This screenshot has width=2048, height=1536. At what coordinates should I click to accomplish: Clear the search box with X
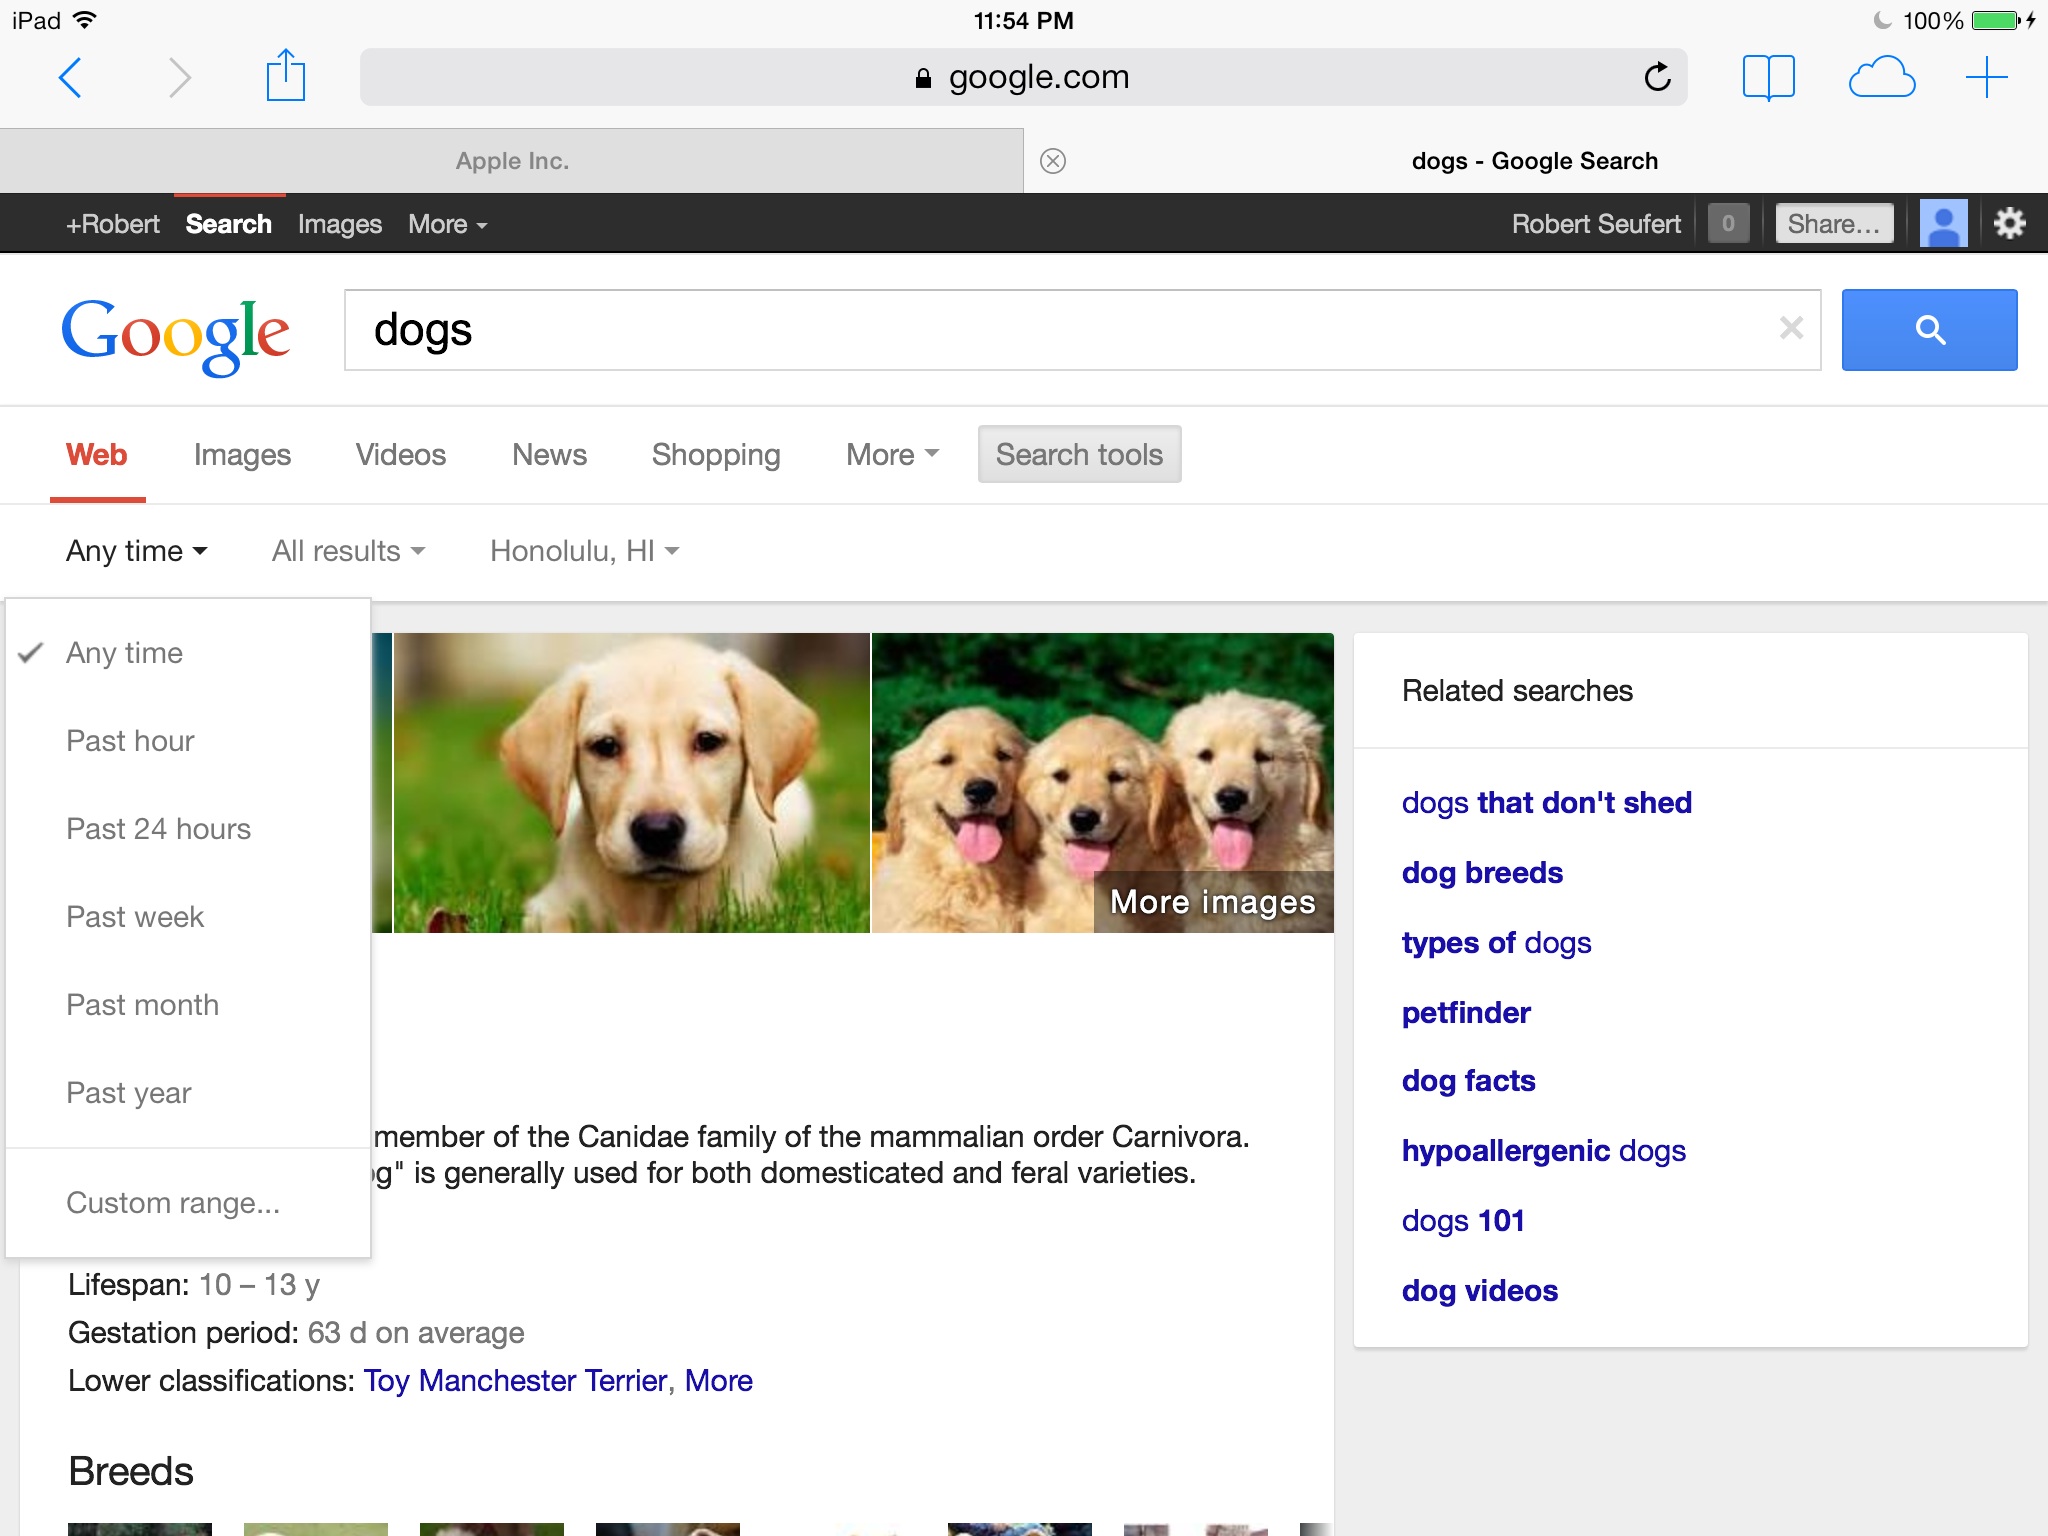click(1791, 328)
